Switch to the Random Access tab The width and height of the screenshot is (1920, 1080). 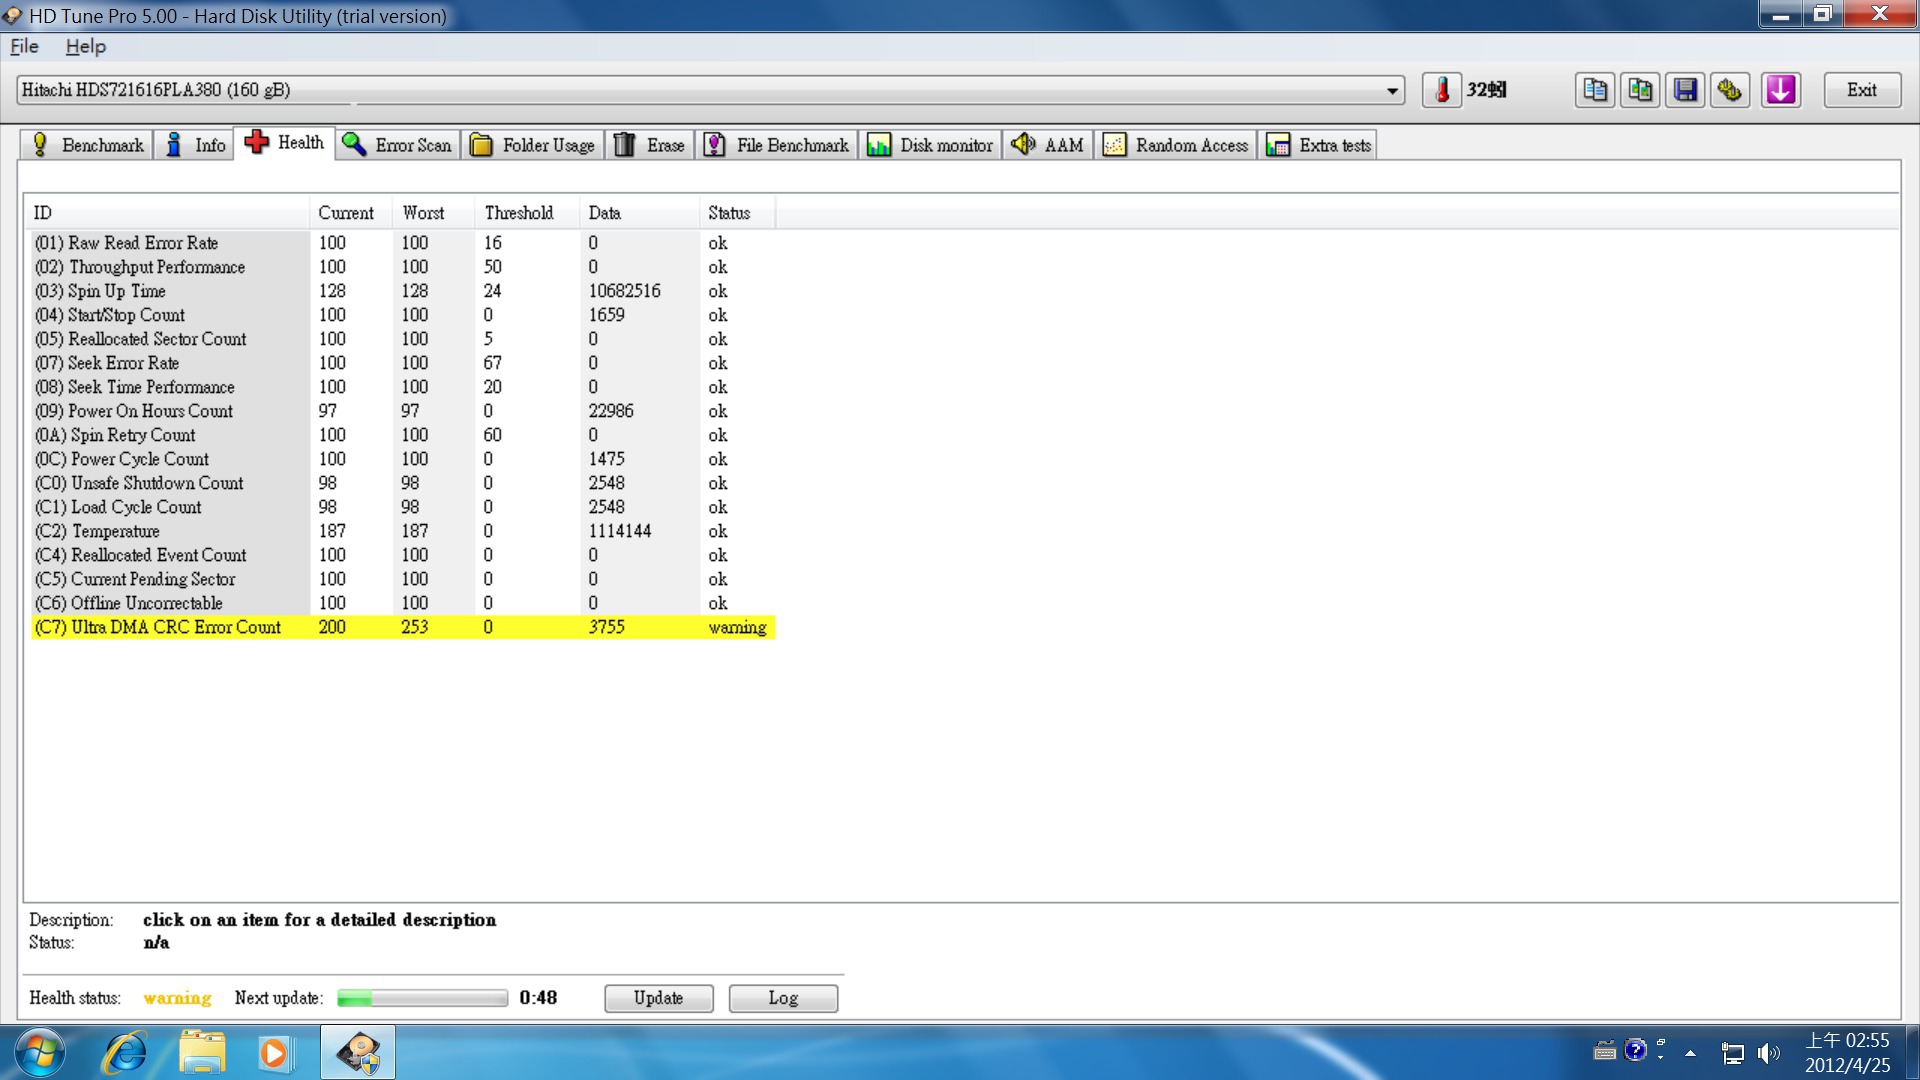tap(1176, 145)
